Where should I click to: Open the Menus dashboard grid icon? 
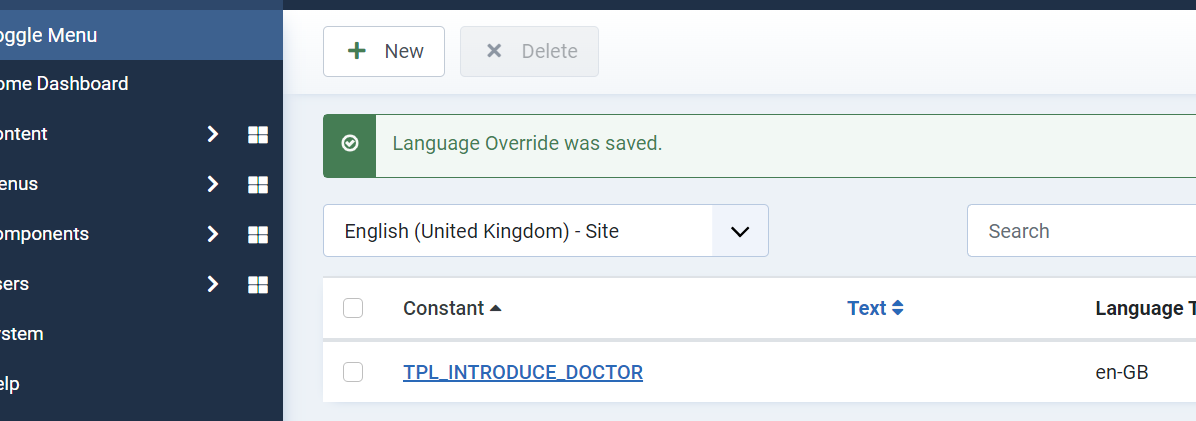(x=258, y=184)
